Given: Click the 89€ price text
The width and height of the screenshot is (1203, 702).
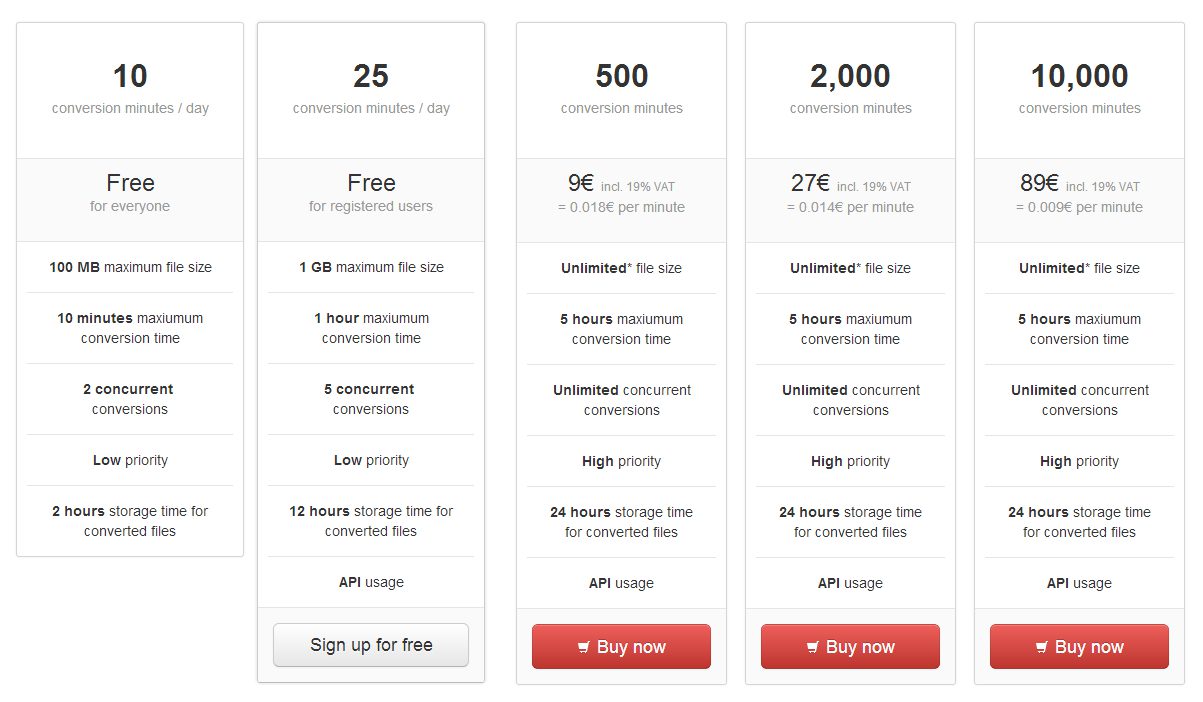Looking at the screenshot, I should click(1039, 184).
